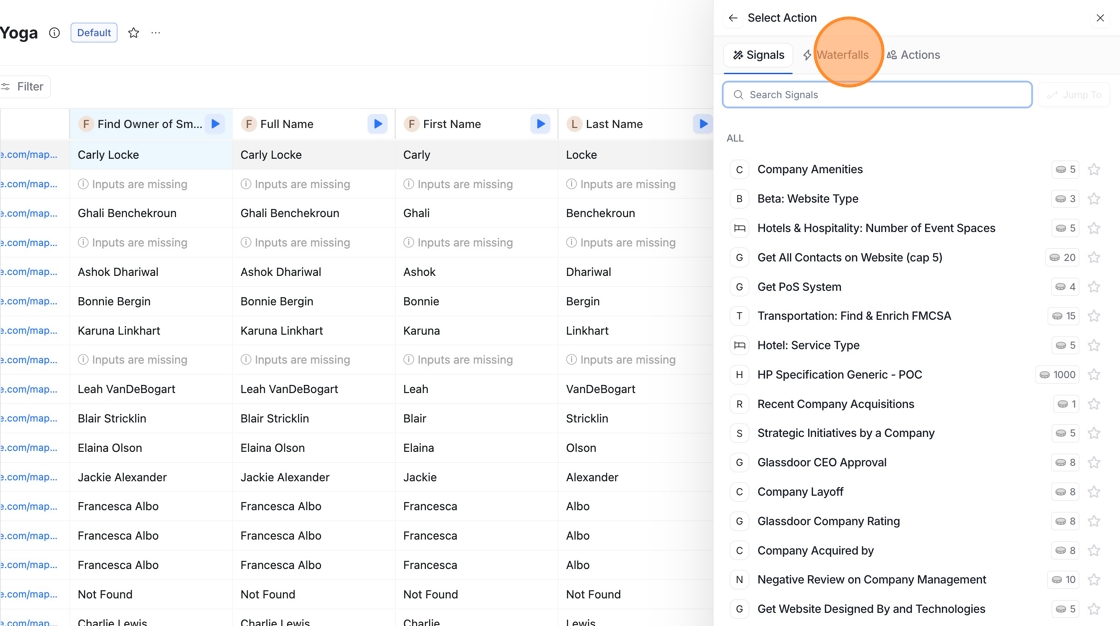Image resolution: width=1120 pixels, height=626 pixels.
Task: Favorite HP Specification Generic - POC signal
Action: click(1094, 374)
